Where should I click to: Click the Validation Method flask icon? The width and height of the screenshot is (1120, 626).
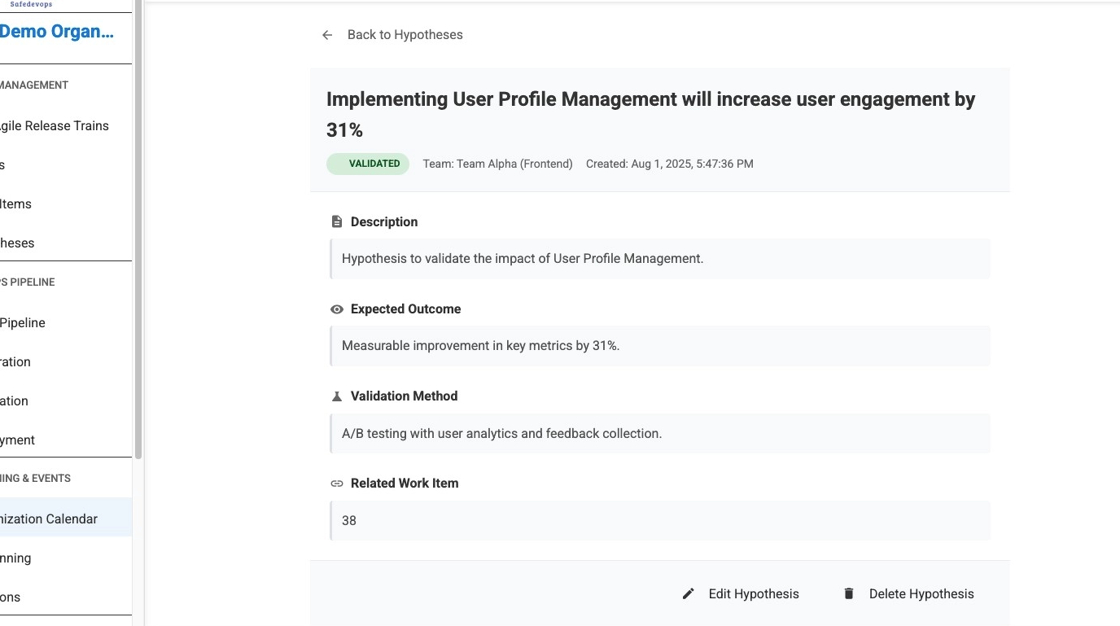[x=337, y=397]
